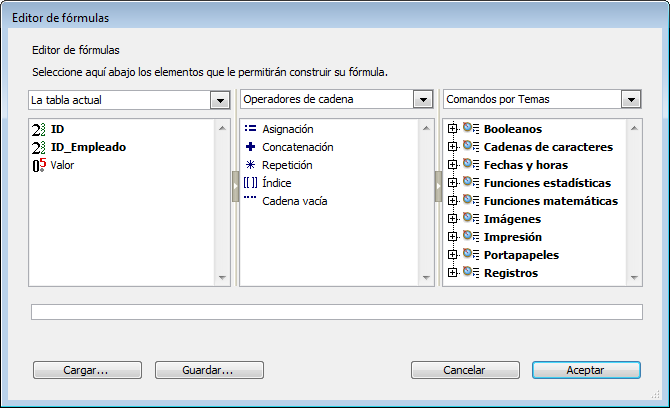
Task: Select the Imágenes theme item
Action: click(x=512, y=219)
